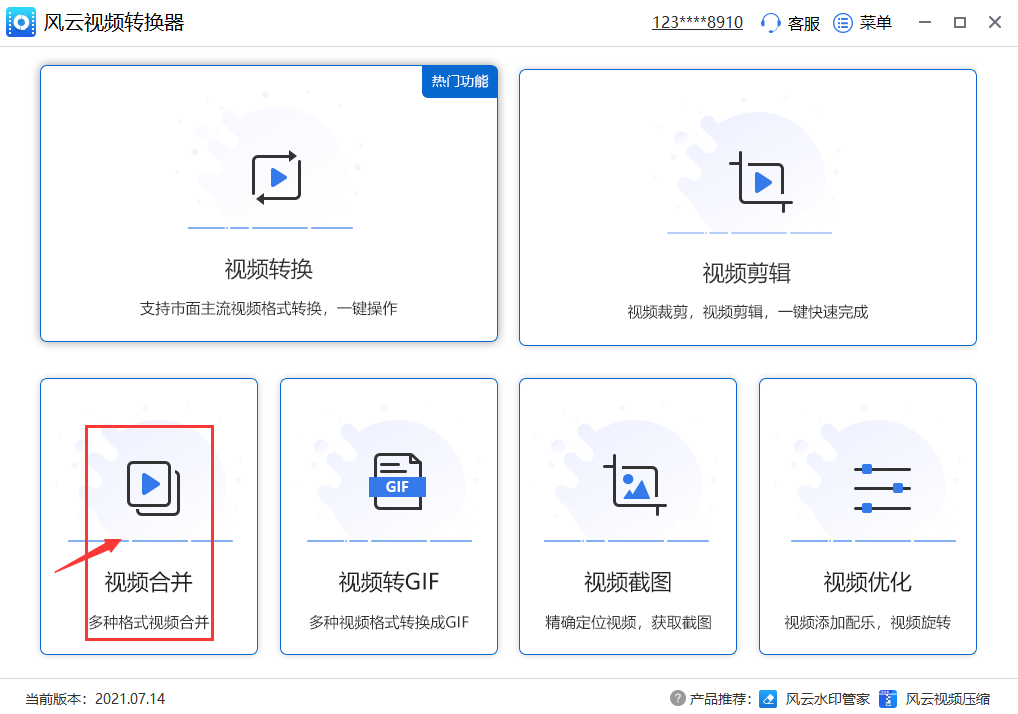Maximize the converter window
This screenshot has width=1018, height=714.
(x=960, y=23)
